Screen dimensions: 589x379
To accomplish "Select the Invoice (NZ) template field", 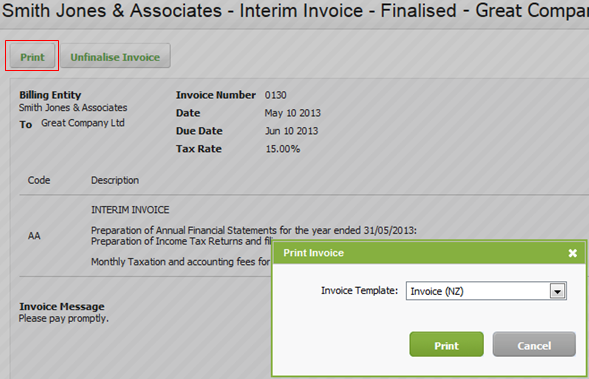I will [486, 291].
